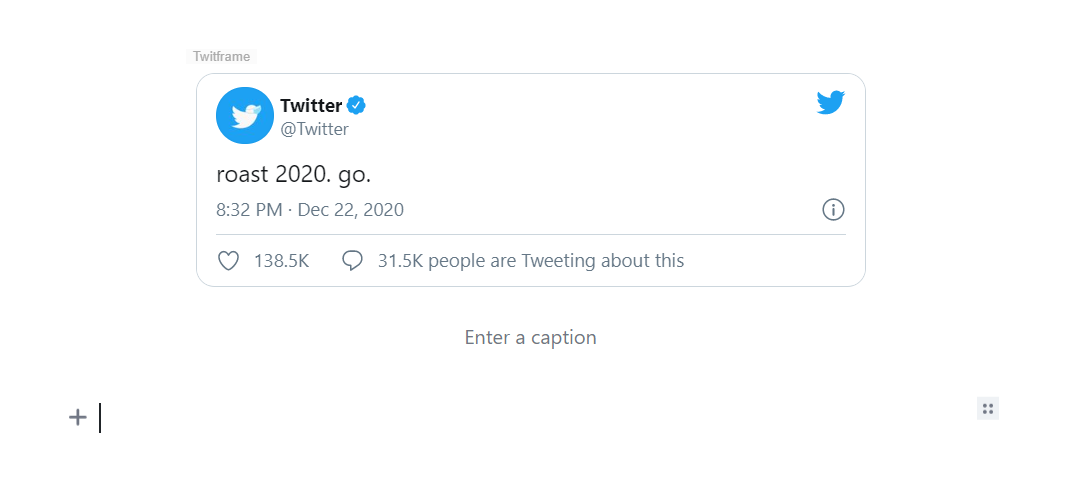Click the "roast 2020. go." tweet text

(294, 174)
